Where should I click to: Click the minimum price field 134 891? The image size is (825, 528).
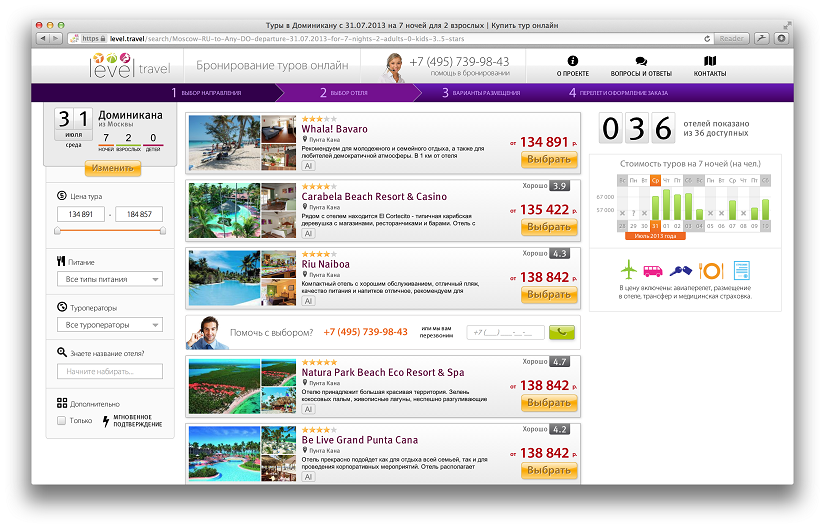81,214
